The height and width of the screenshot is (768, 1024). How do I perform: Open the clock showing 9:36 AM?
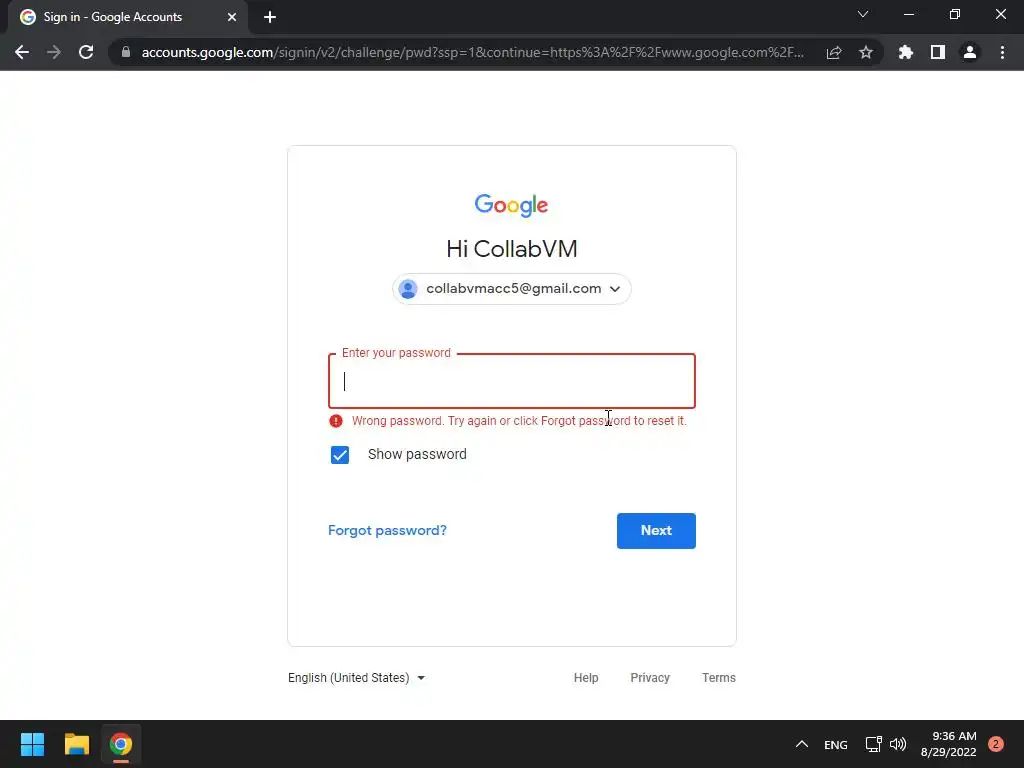click(948, 744)
